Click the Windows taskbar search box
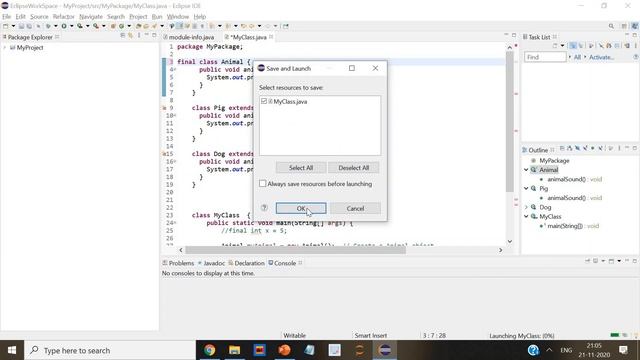640x360 pixels. point(110,350)
